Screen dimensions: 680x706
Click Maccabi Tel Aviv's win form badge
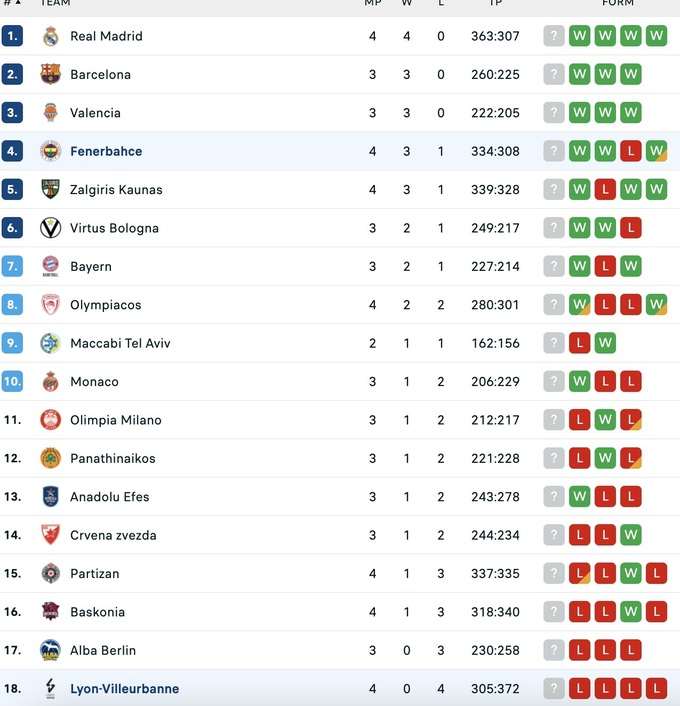(x=605, y=343)
